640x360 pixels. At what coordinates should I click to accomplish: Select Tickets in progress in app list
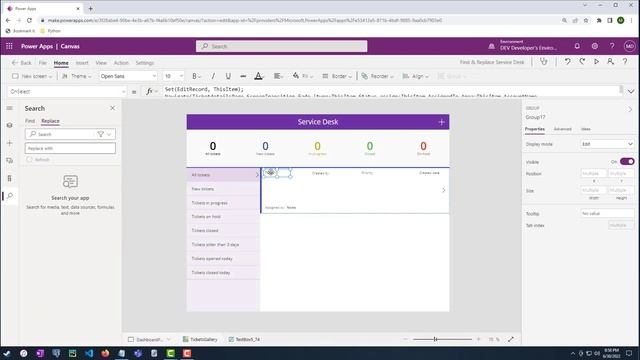pyautogui.click(x=210, y=203)
